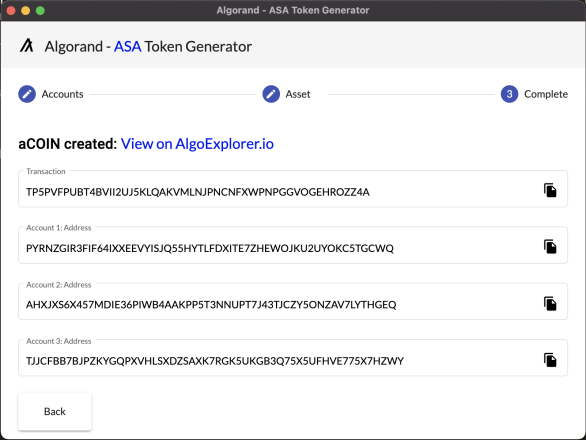Click the Algorand logo in the header
The image size is (586, 440).
tap(27, 46)
